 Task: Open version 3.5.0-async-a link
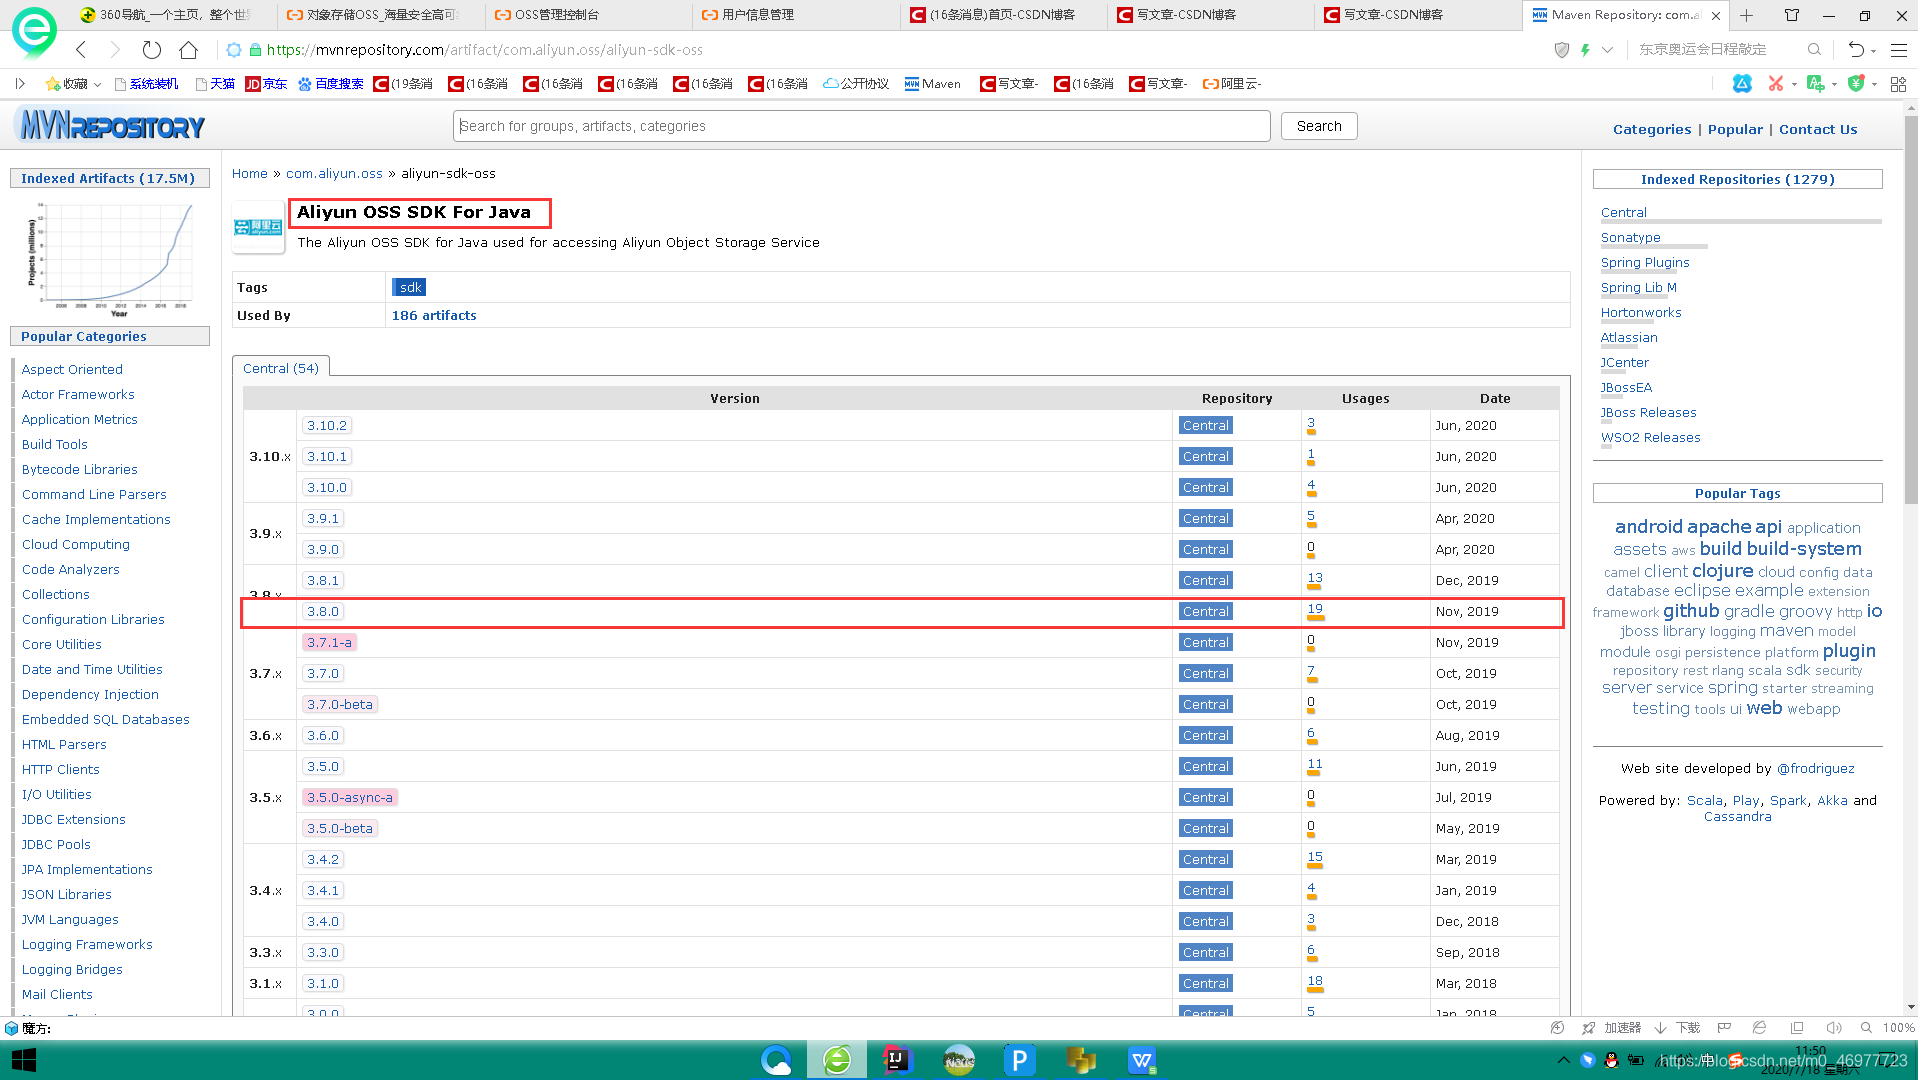pyautogui.click(x=350, y=797)
